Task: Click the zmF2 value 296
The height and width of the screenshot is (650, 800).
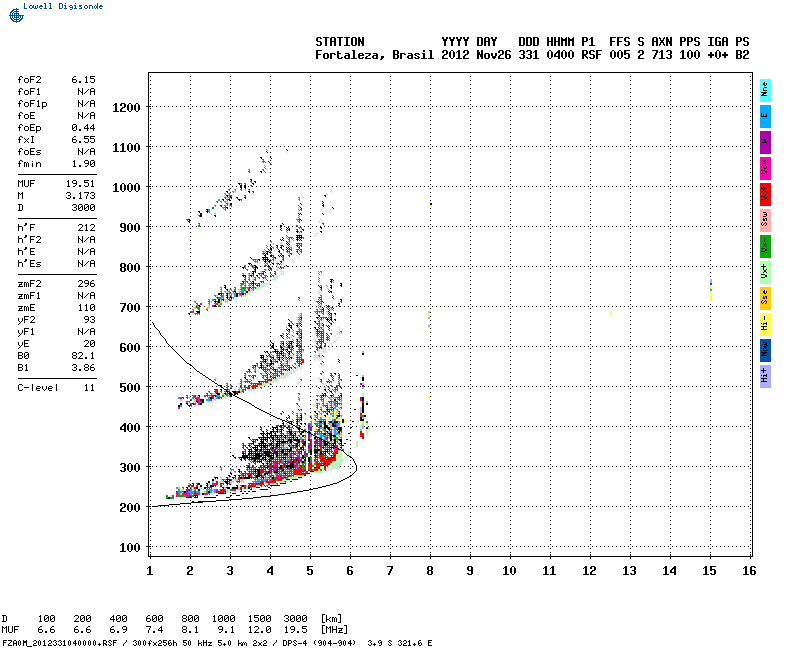Action: 86,284
